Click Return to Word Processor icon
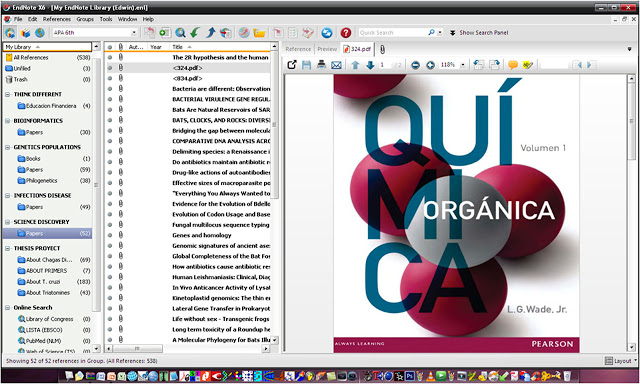640x384 pixels. (308, 33)
